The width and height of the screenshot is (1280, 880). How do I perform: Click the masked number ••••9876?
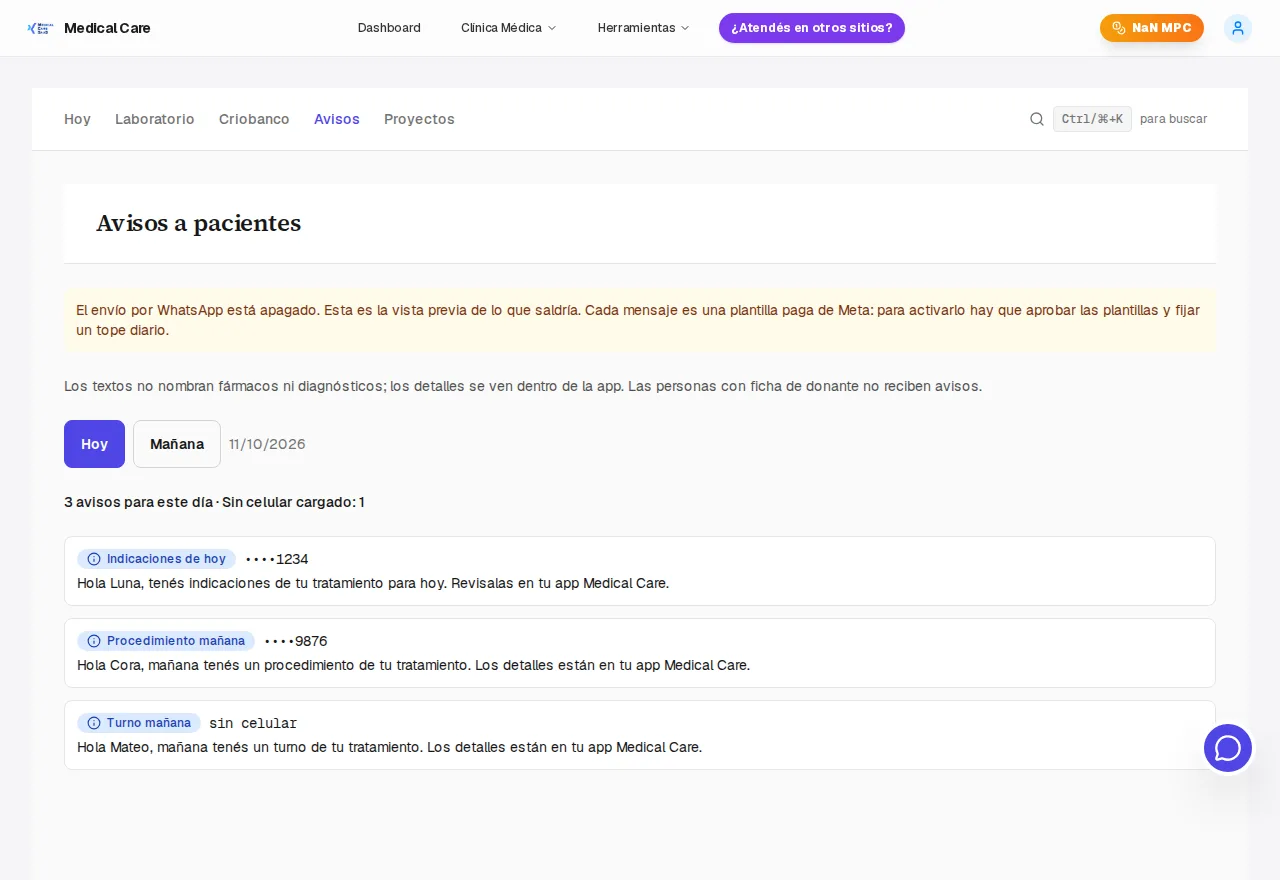pos(295,641)
